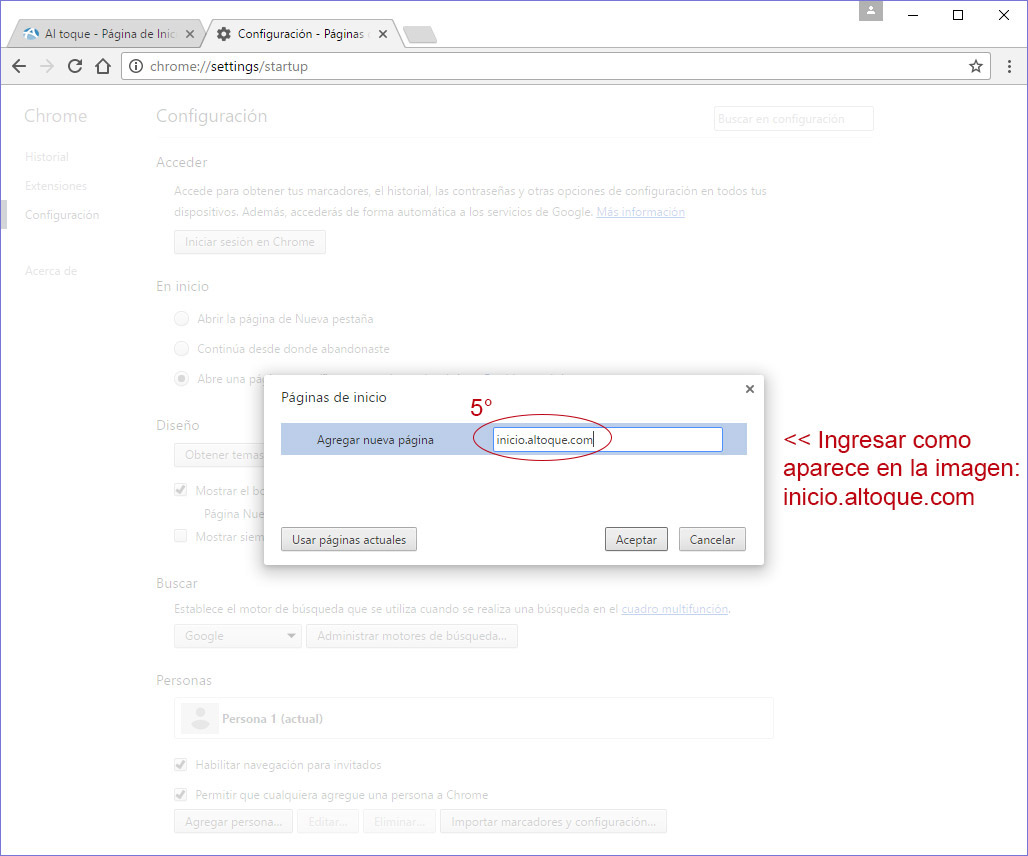Screen dimensions: 1028x856
Task: Switch to the Configuración tab
Action: tap(299, 34)
